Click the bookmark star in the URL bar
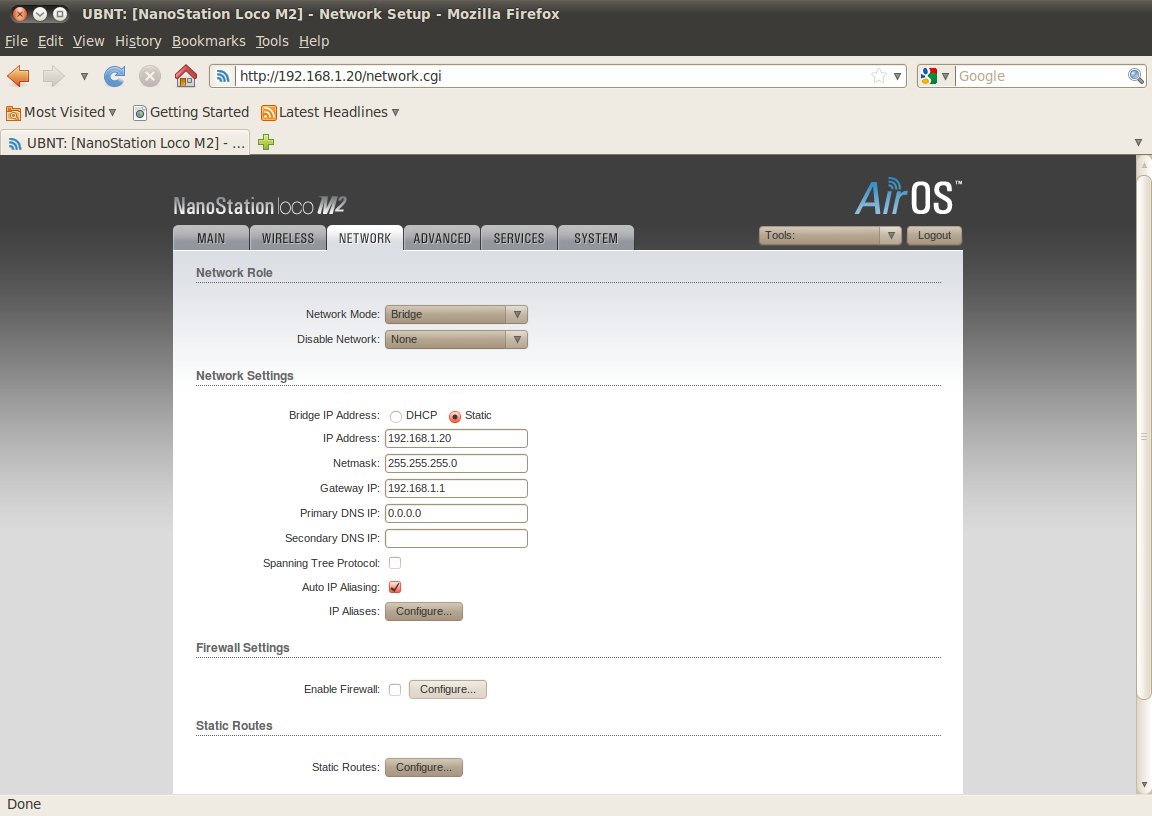The height and width of the screenshot is (816, 1152). click(x=878, y=76)
